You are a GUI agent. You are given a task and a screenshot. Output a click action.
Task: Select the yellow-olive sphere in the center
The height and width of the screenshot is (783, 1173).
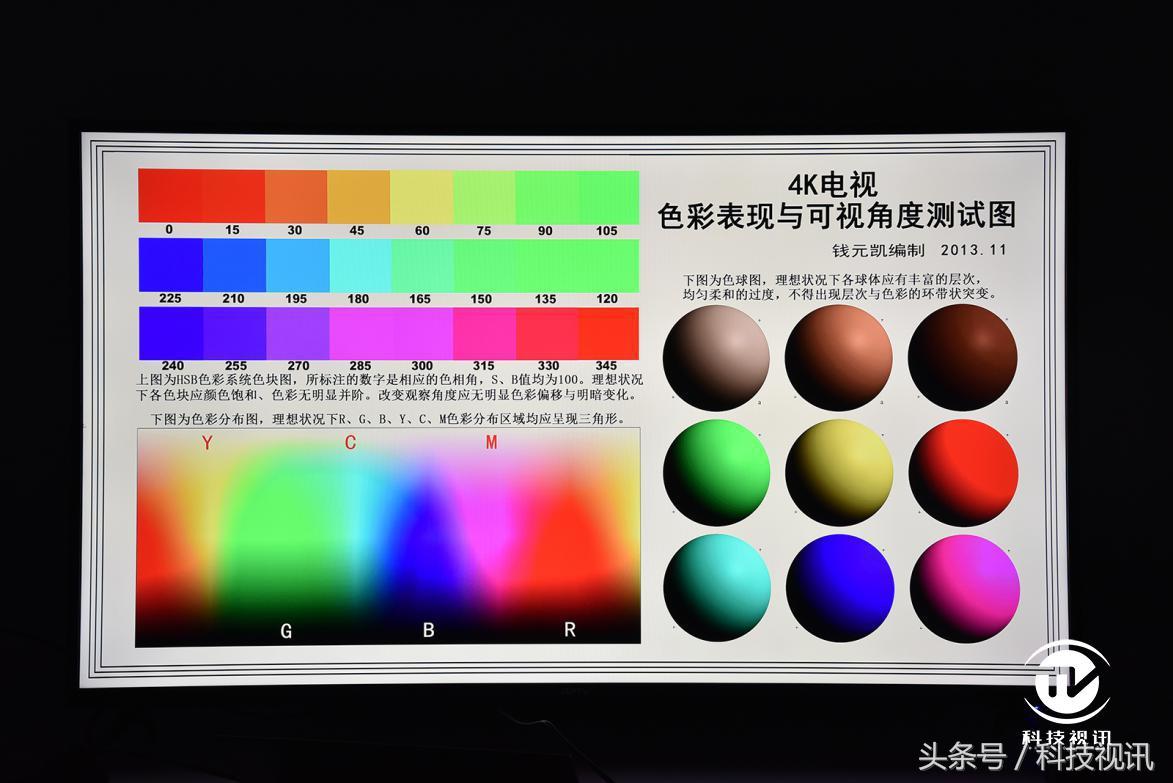(840, 470)
